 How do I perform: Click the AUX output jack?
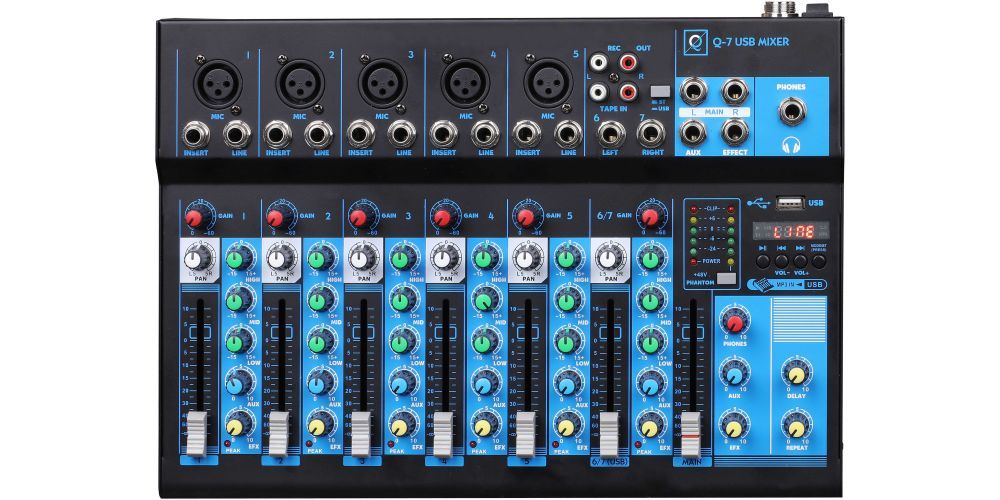click(x=693, y=132)
